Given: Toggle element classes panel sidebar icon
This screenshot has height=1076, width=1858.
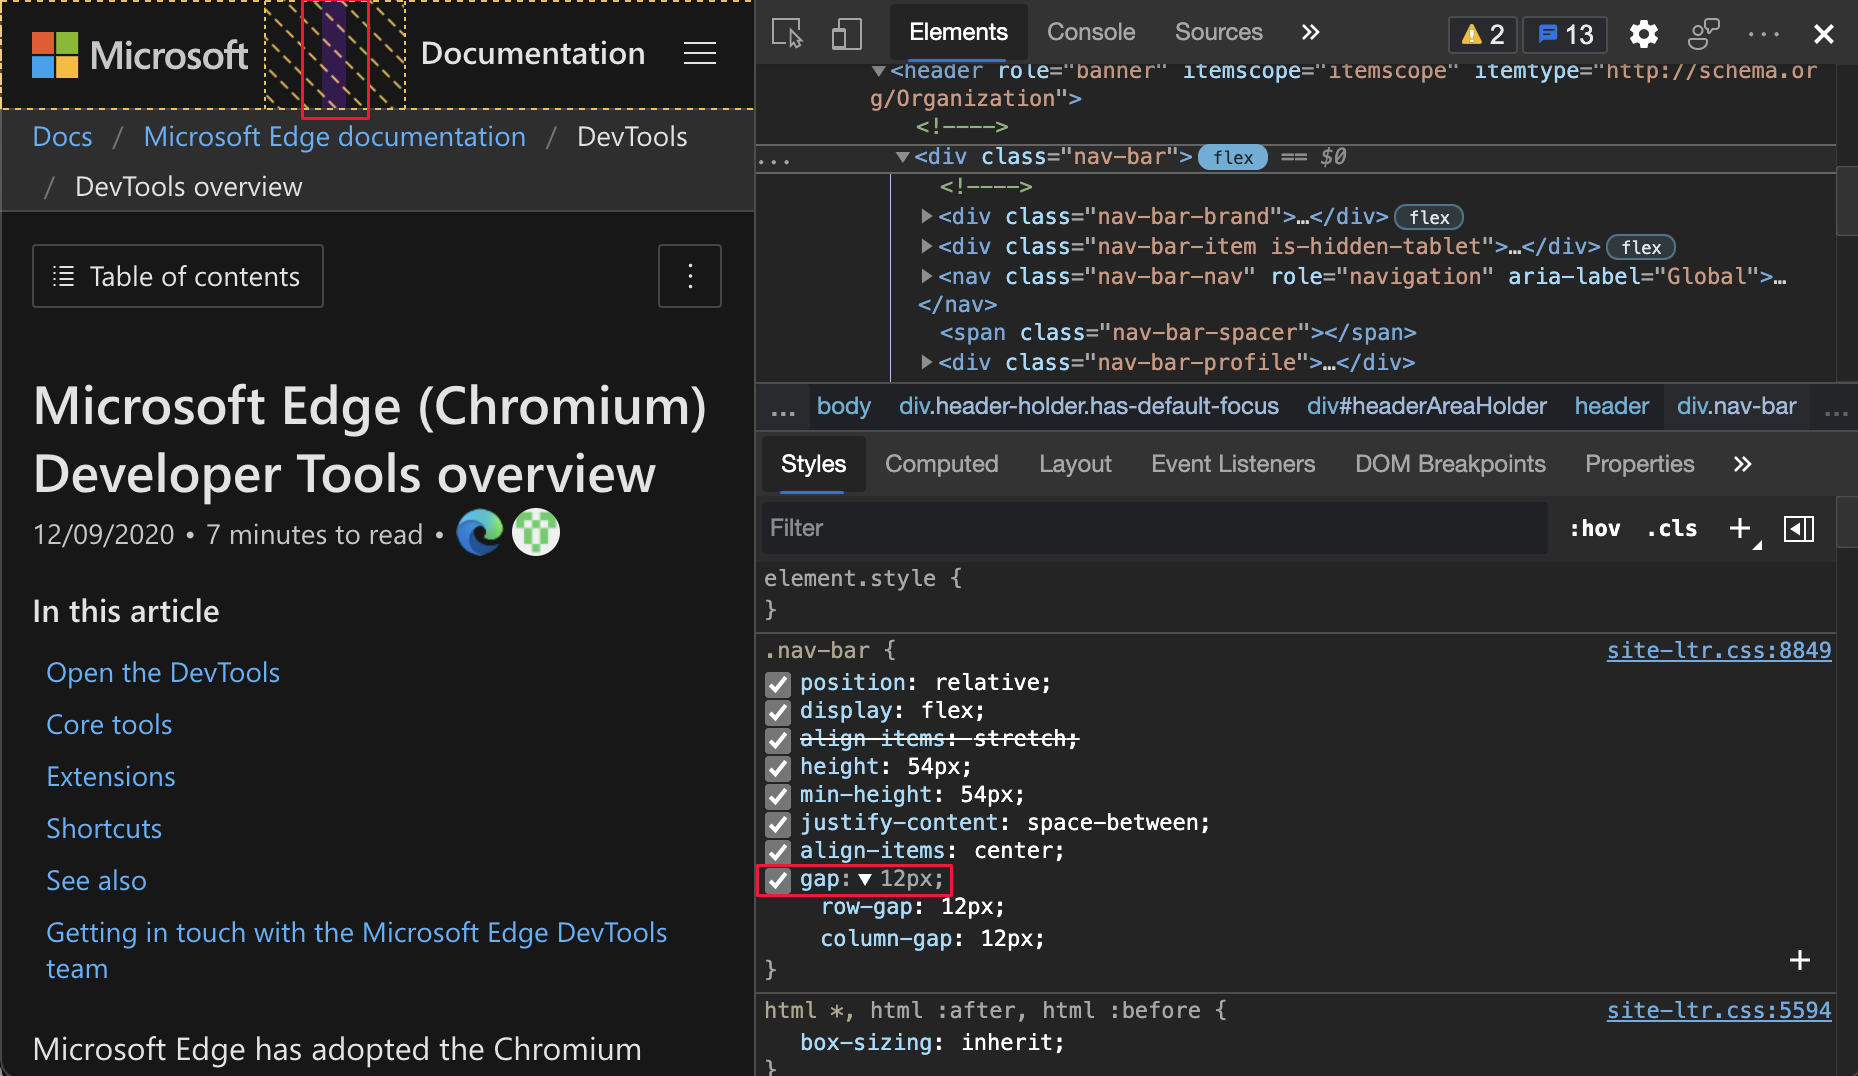Looking at the screenshot, I should point(1799,528).
